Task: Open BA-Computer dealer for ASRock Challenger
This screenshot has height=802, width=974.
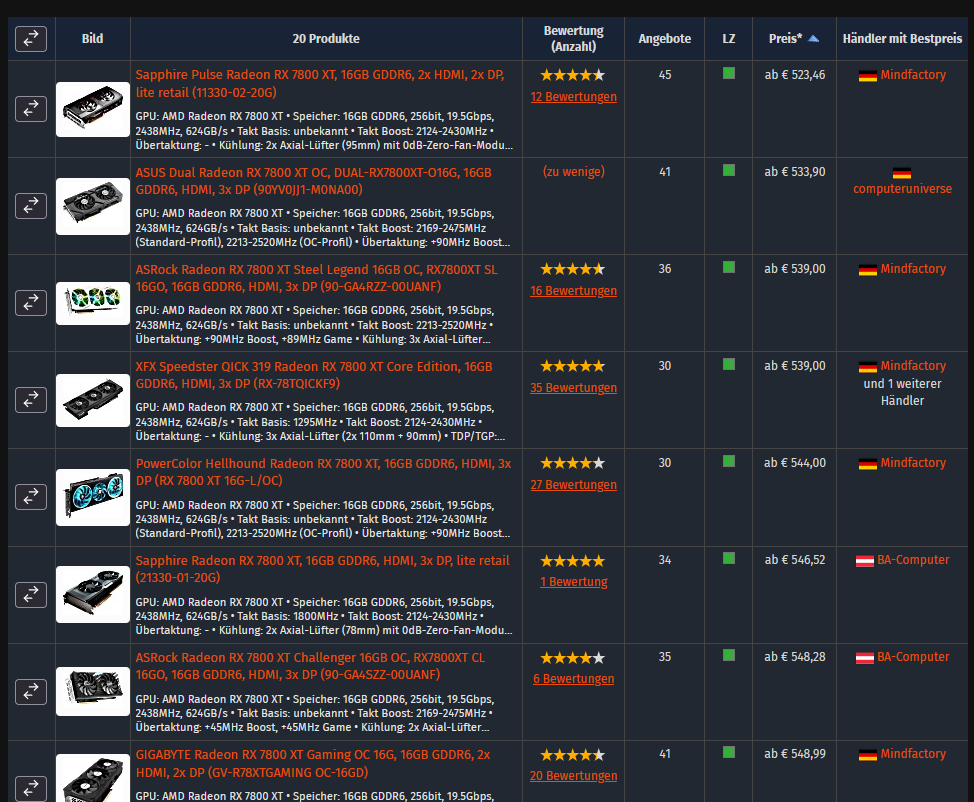Action: click(x=913, y=657)
